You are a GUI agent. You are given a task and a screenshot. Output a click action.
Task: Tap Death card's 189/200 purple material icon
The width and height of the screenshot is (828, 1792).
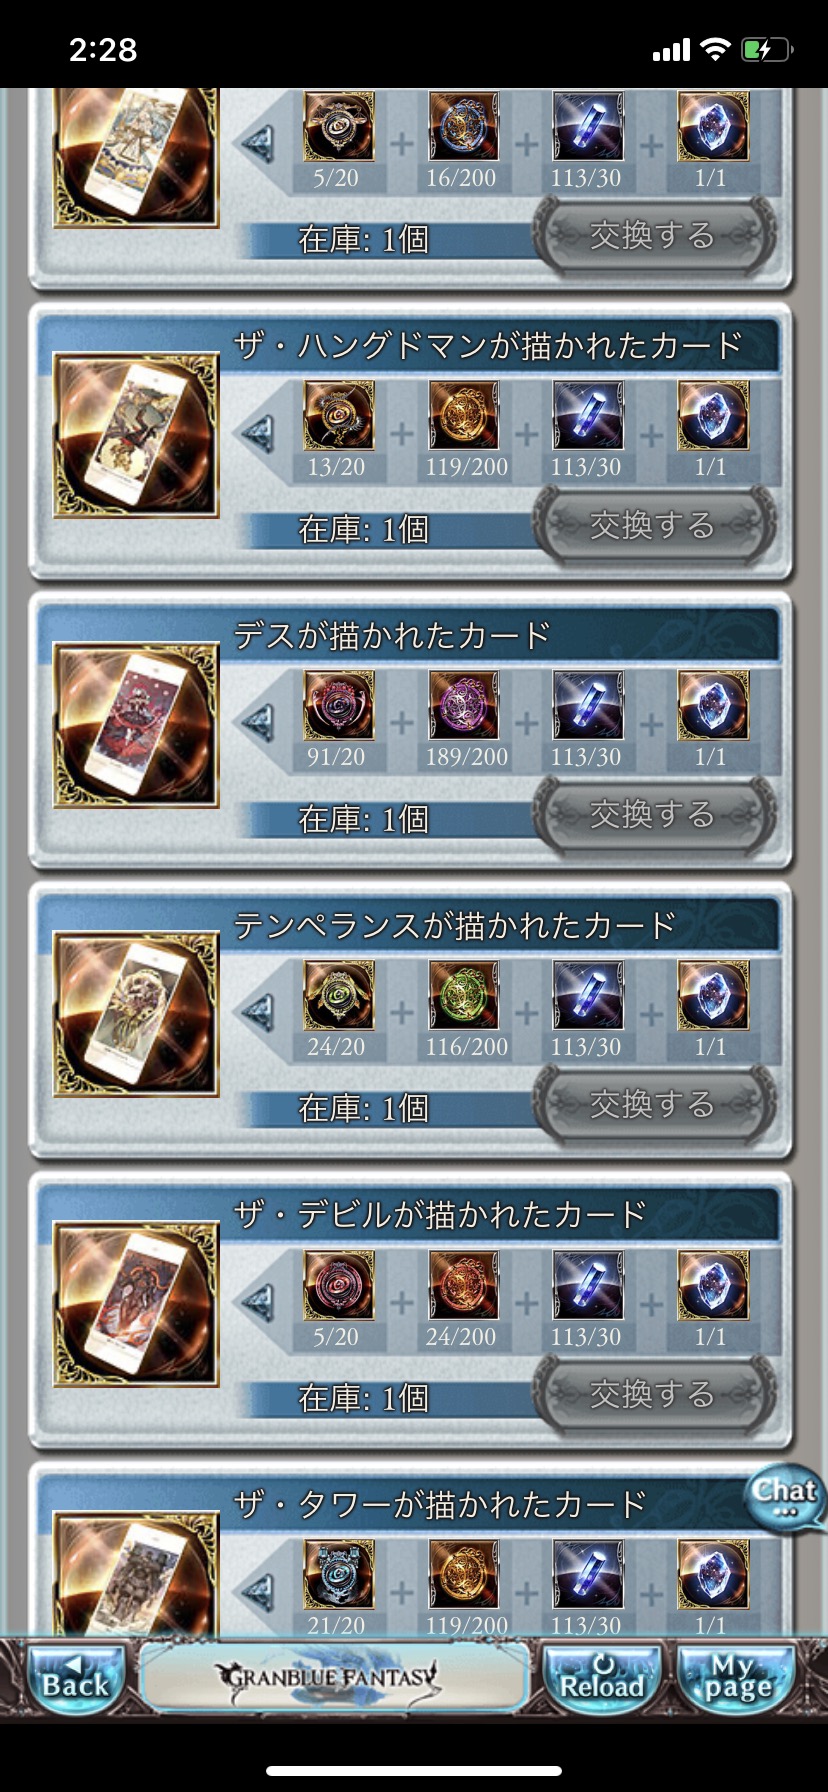pyautogui.click(x=464, y=706)
